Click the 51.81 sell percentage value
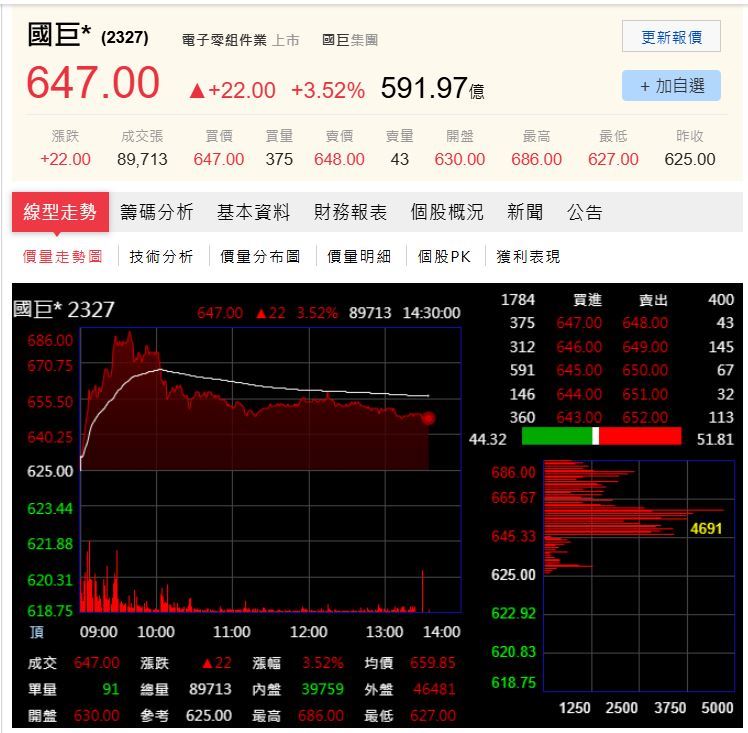748x733 pixels. [715, 439]
